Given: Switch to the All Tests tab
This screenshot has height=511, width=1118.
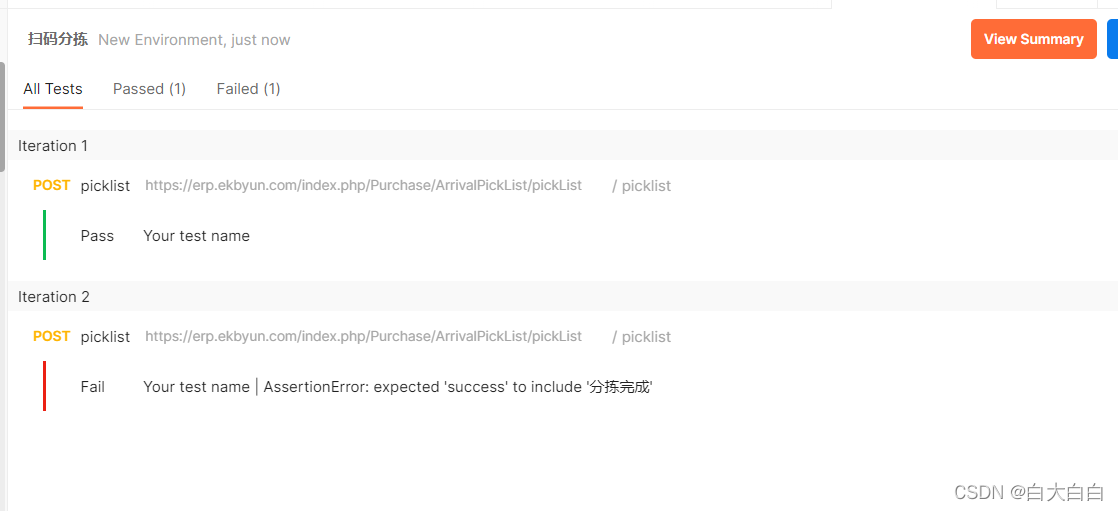Looking at the screenshot, I should point(53,89).
